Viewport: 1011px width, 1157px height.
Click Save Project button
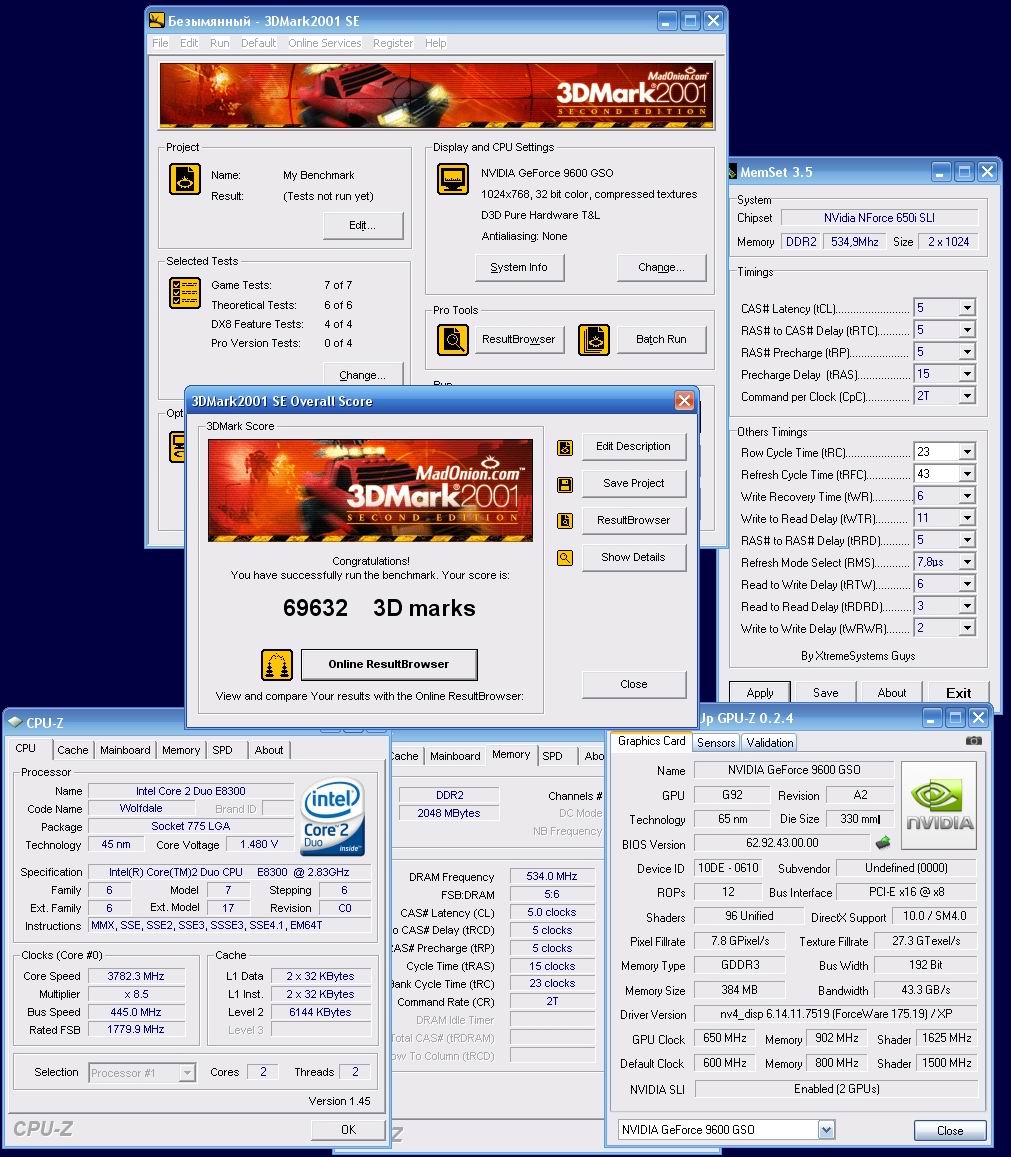[x=633, y=483]
